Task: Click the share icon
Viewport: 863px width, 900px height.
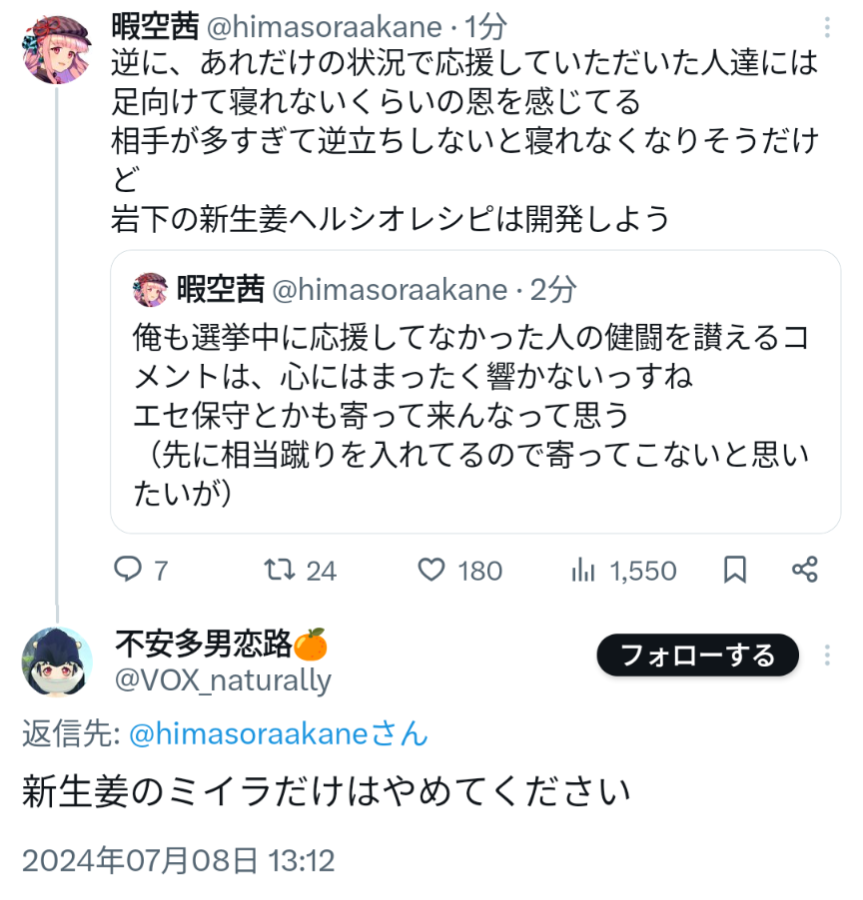Action: point(805,570)
